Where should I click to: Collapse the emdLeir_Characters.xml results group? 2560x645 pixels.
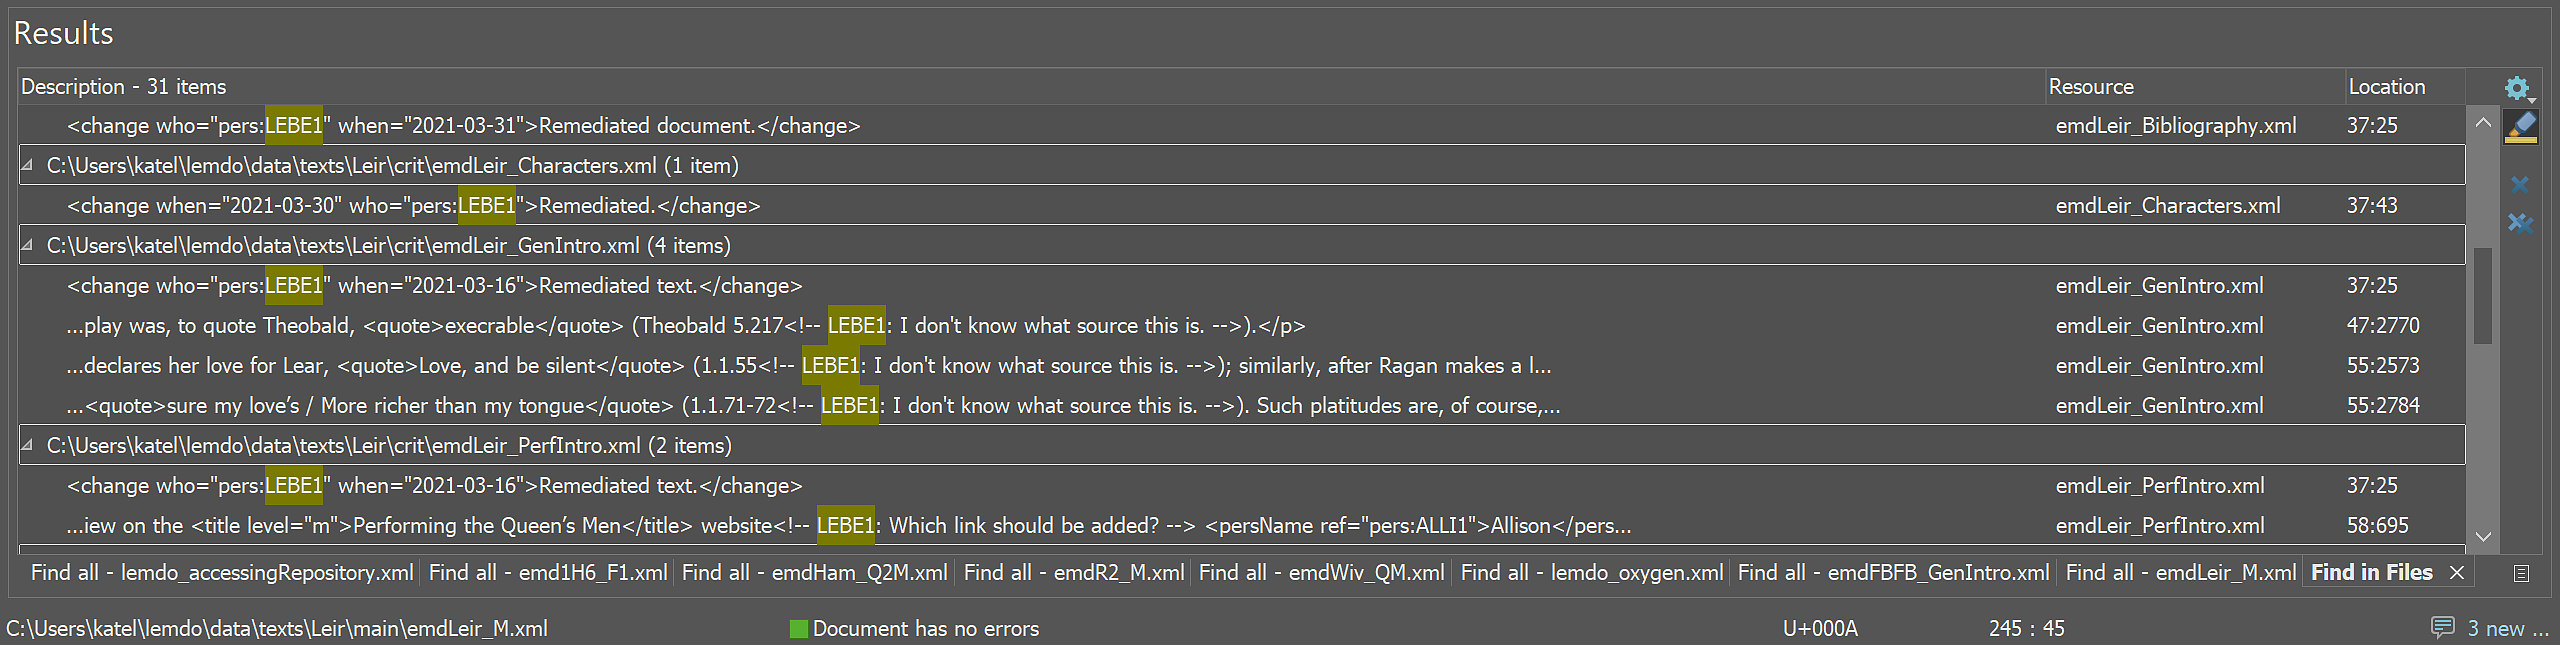[27, 165]
